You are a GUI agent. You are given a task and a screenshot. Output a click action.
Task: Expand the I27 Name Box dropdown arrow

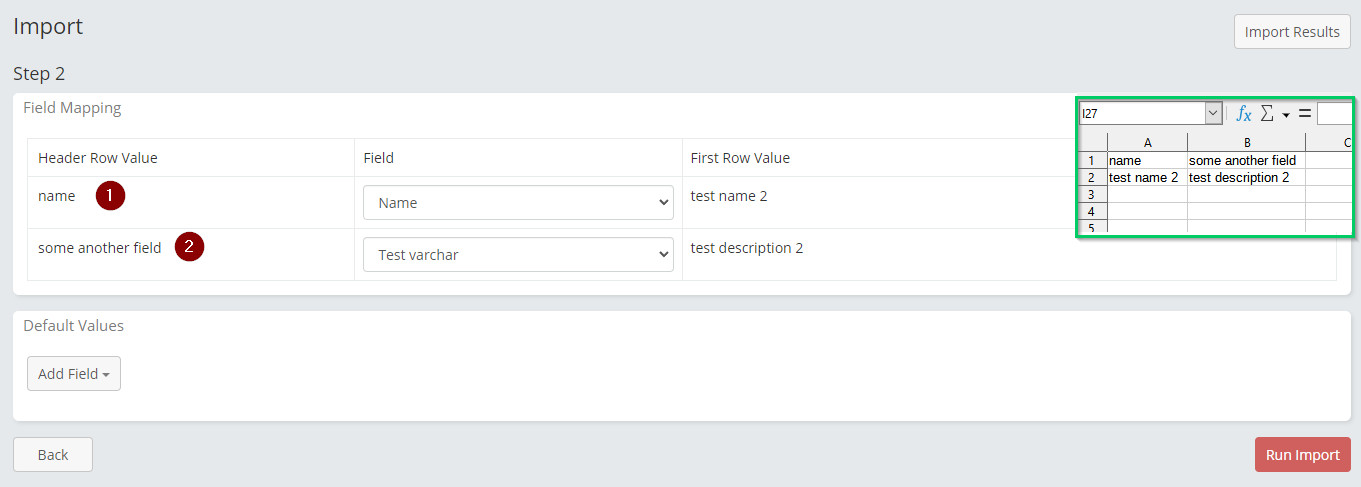click(x=1213, y=114)
